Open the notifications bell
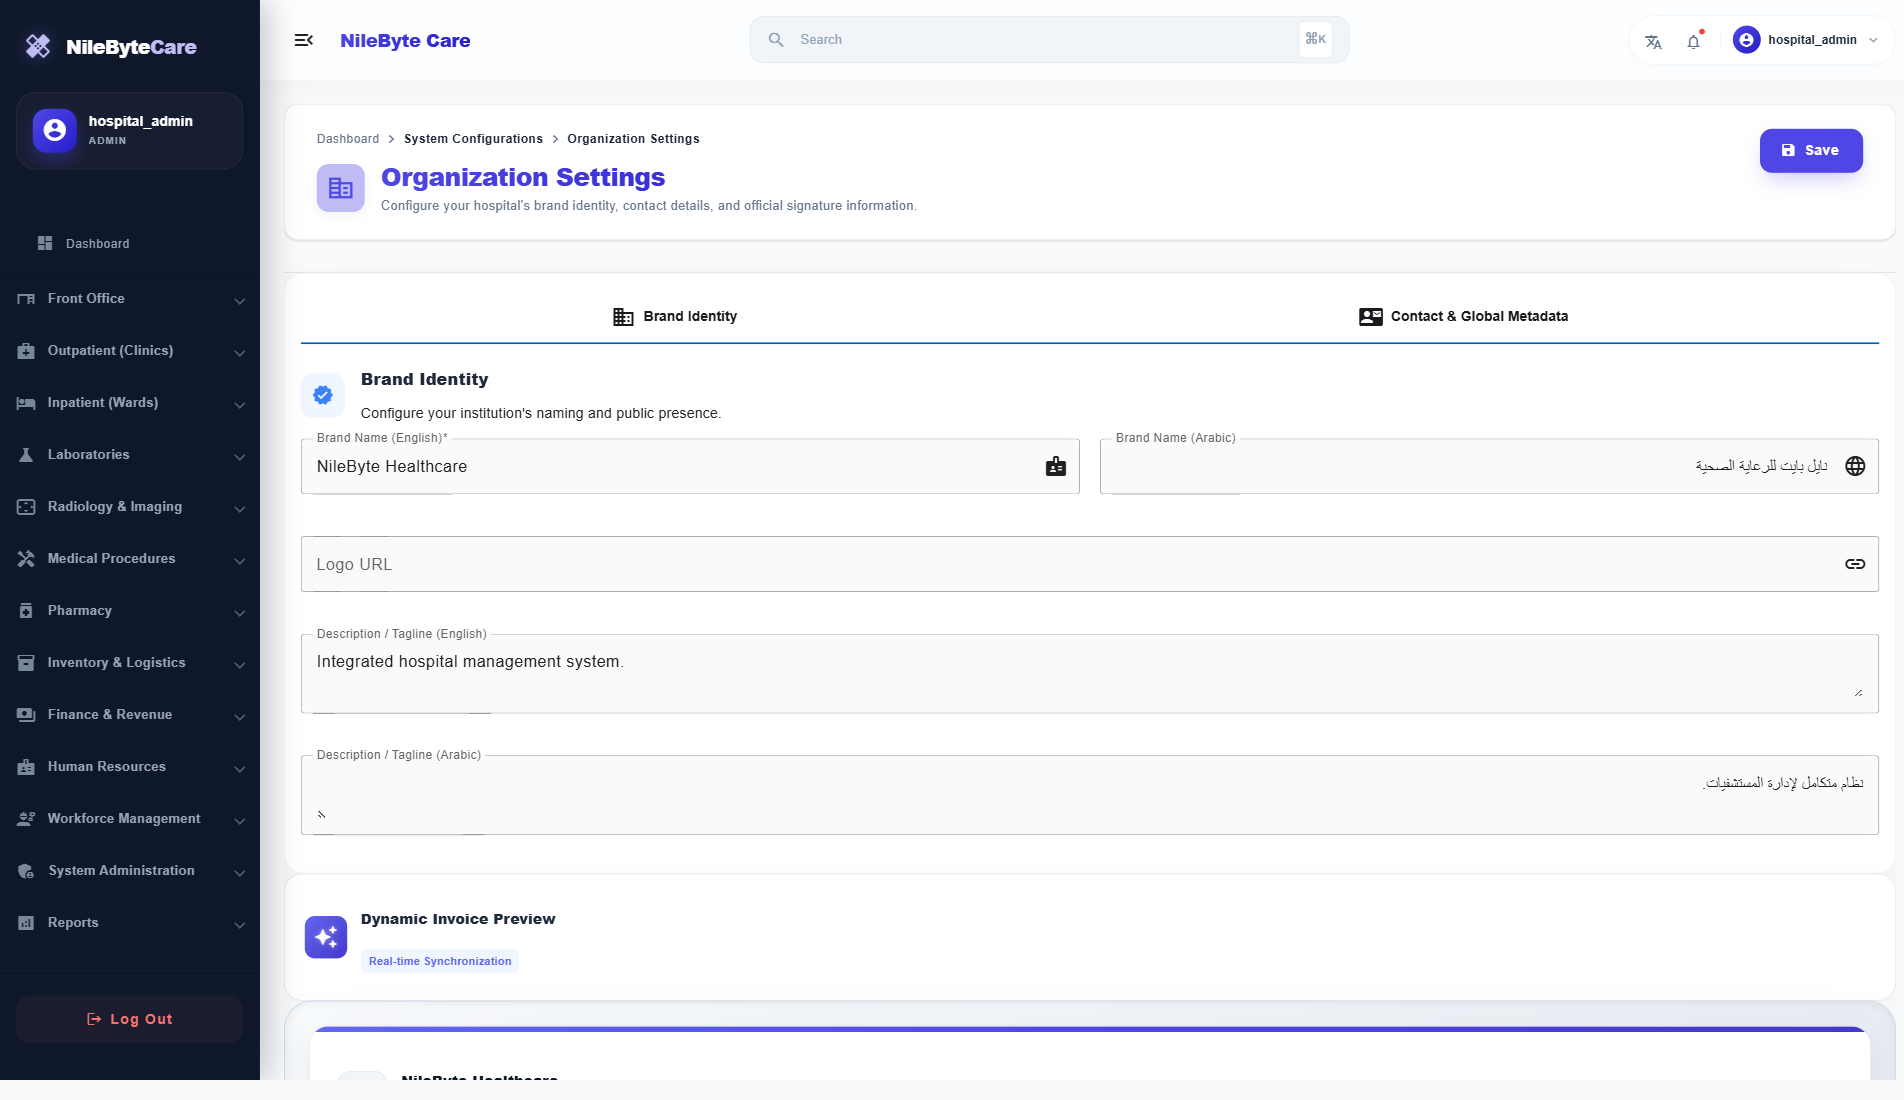The image size is (1904, 1100). (1693, 41)
